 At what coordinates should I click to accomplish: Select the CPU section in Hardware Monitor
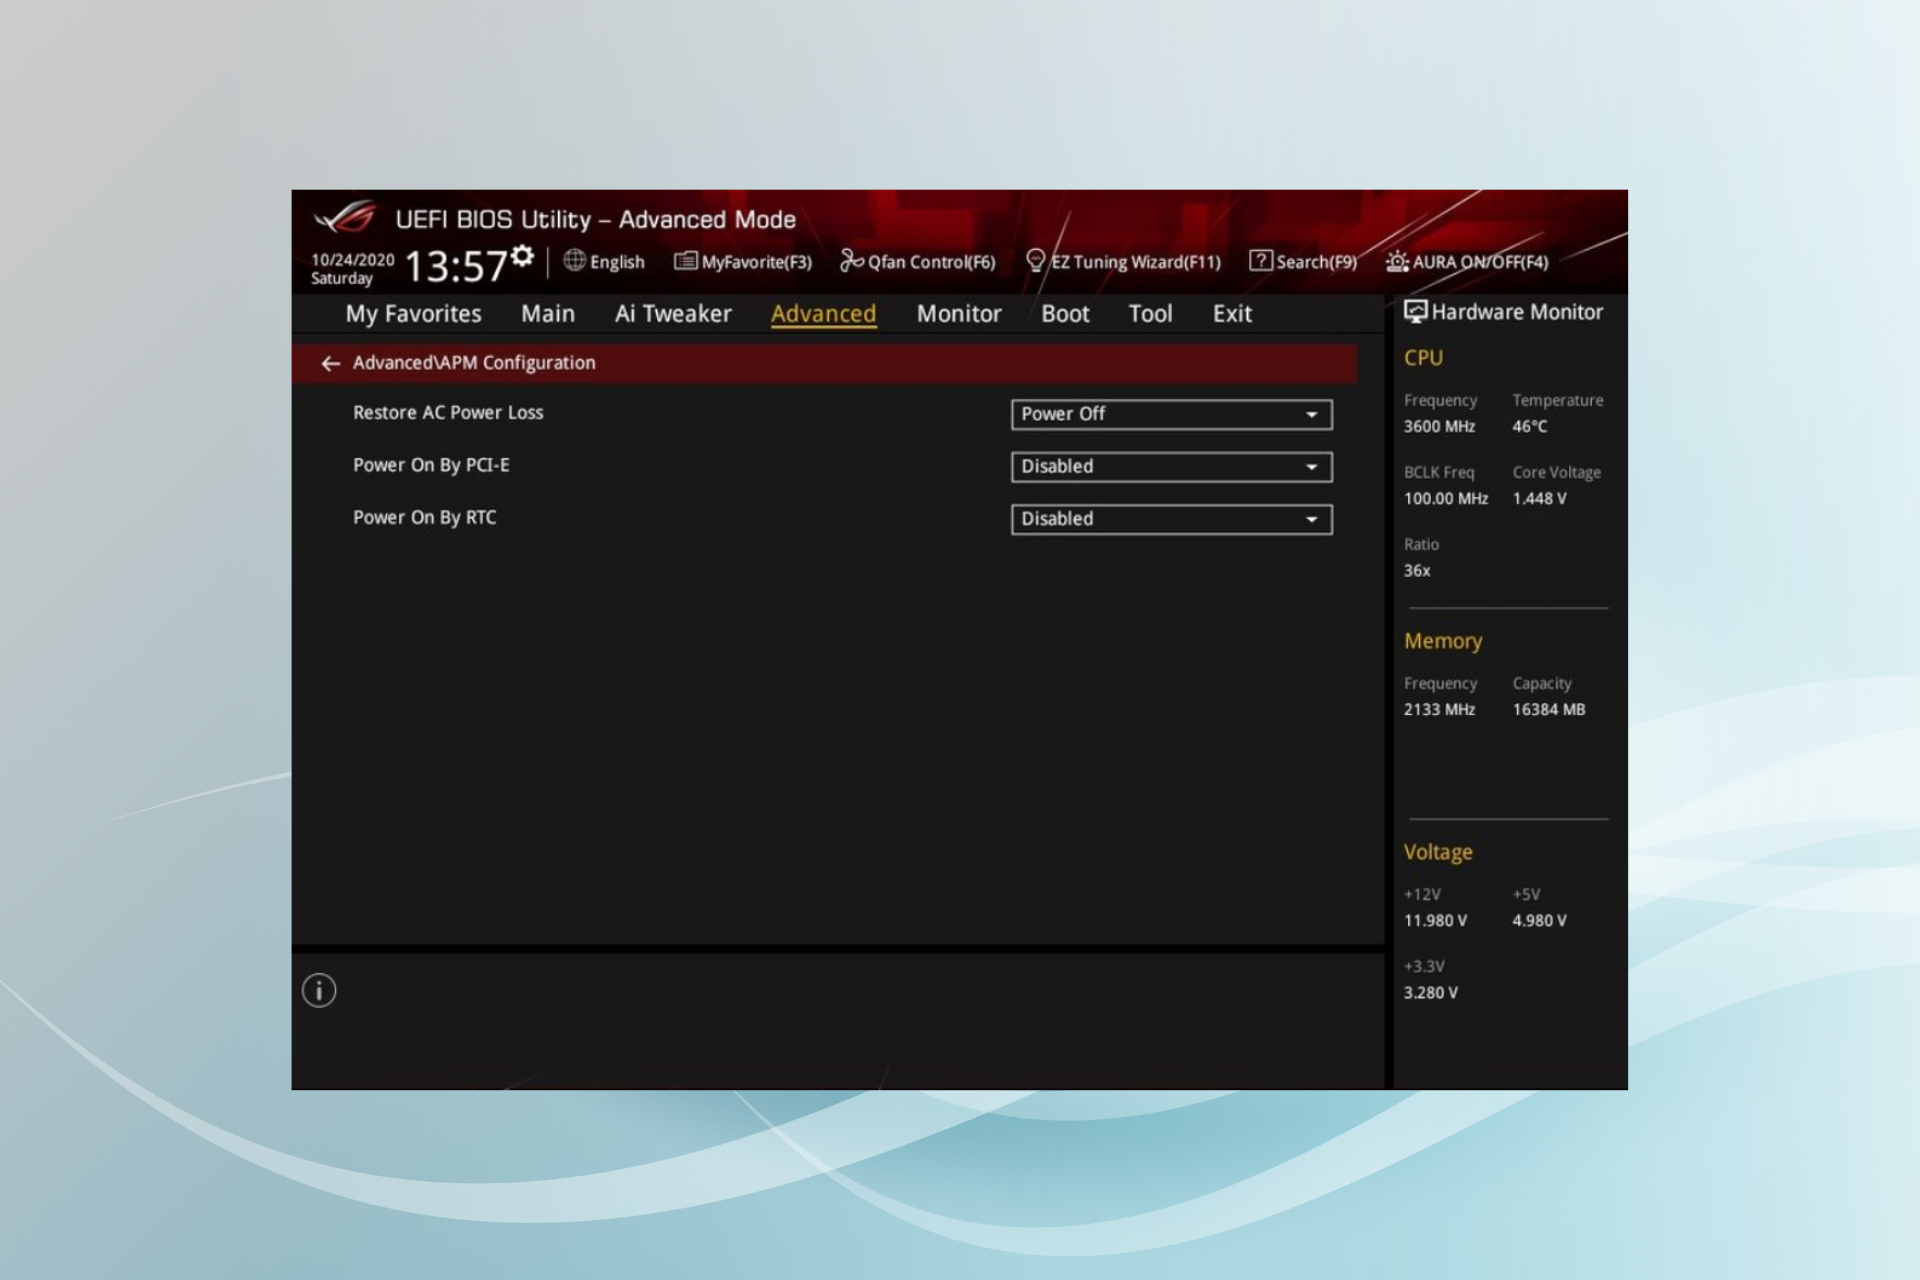pyautogui.click(x=1422, y=357)
